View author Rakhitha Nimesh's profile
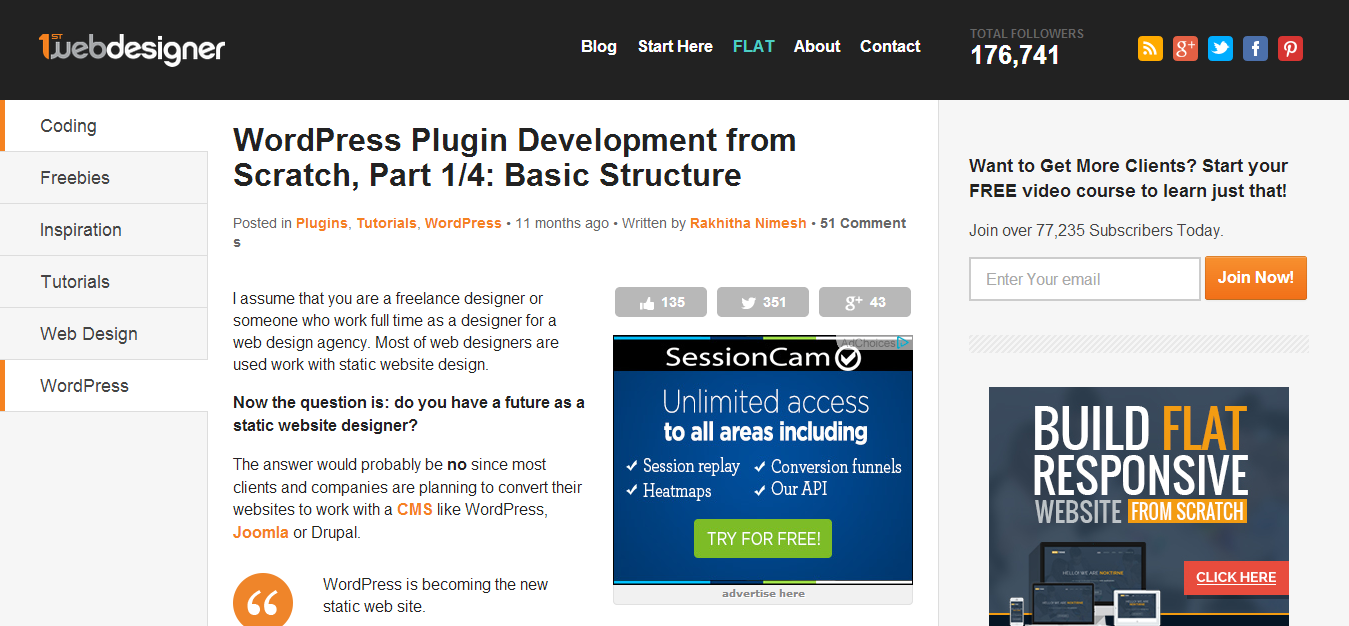The image size is (1349, 626). coord(748,223)
